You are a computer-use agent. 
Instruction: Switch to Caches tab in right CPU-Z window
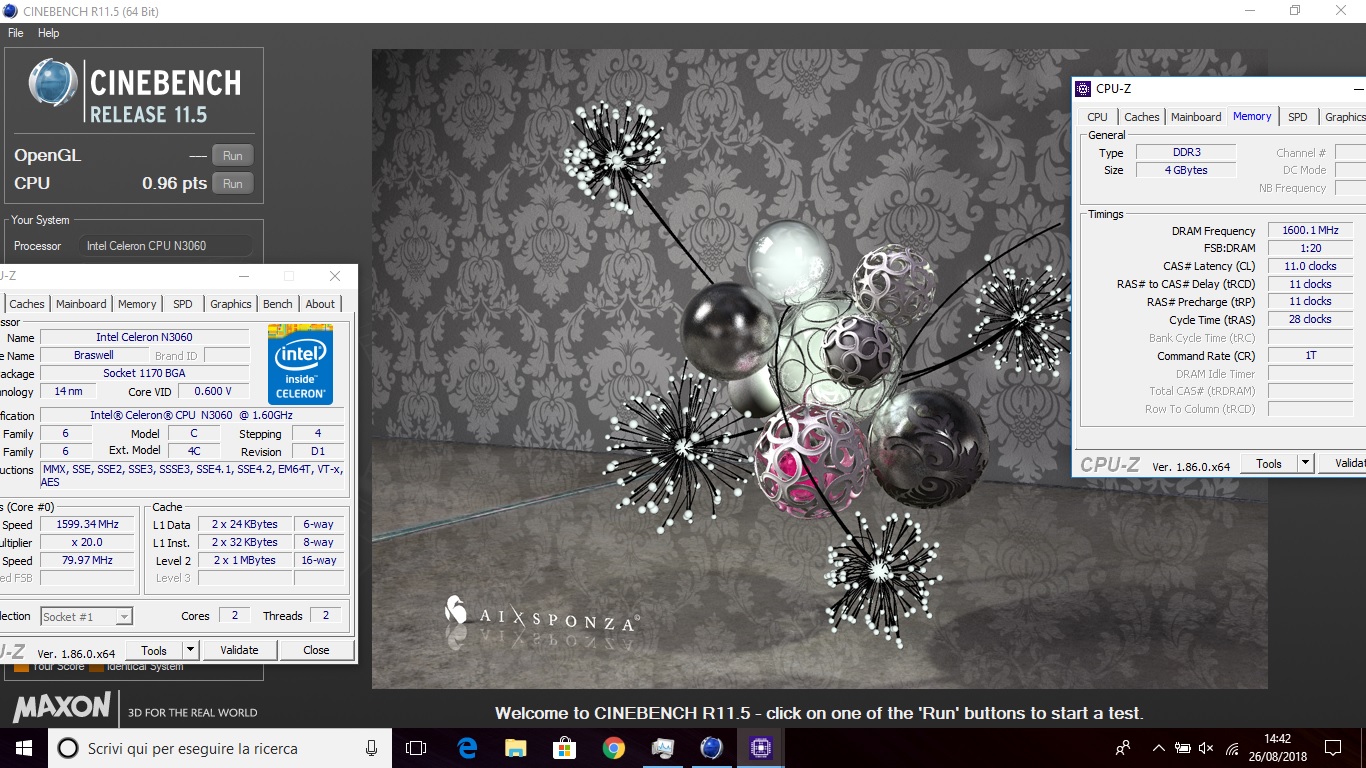[1141, 117]
